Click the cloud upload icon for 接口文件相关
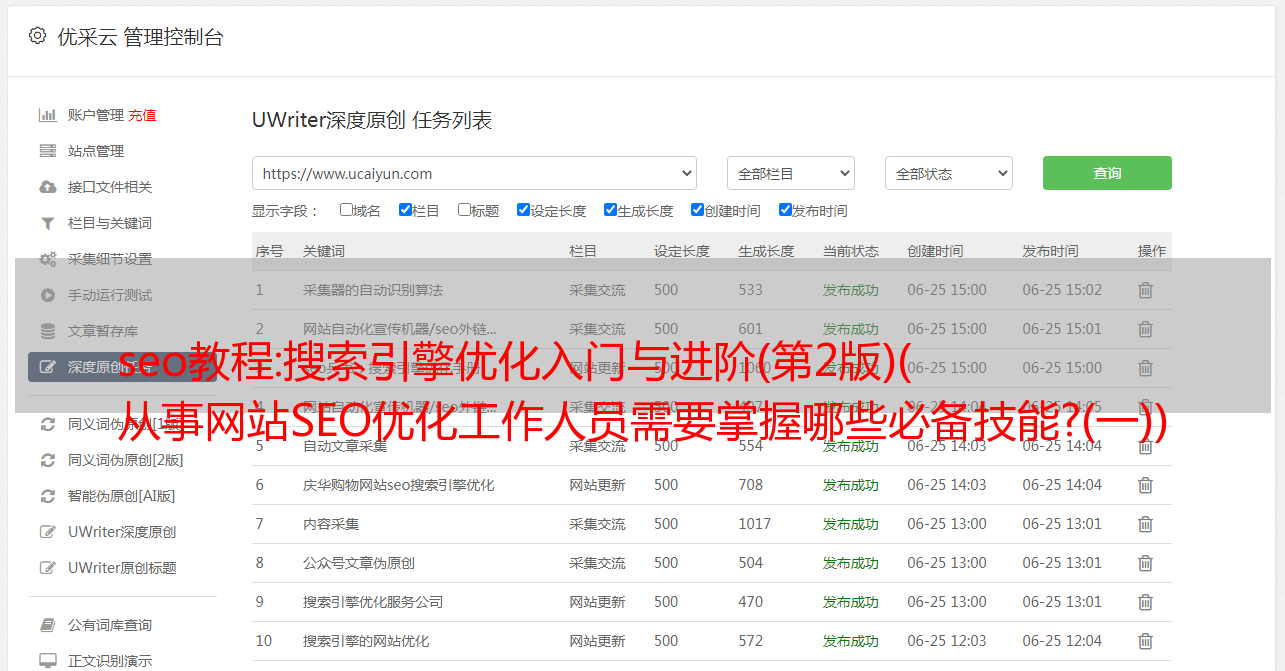This screenshot has height=671, width=1285. 47,187
